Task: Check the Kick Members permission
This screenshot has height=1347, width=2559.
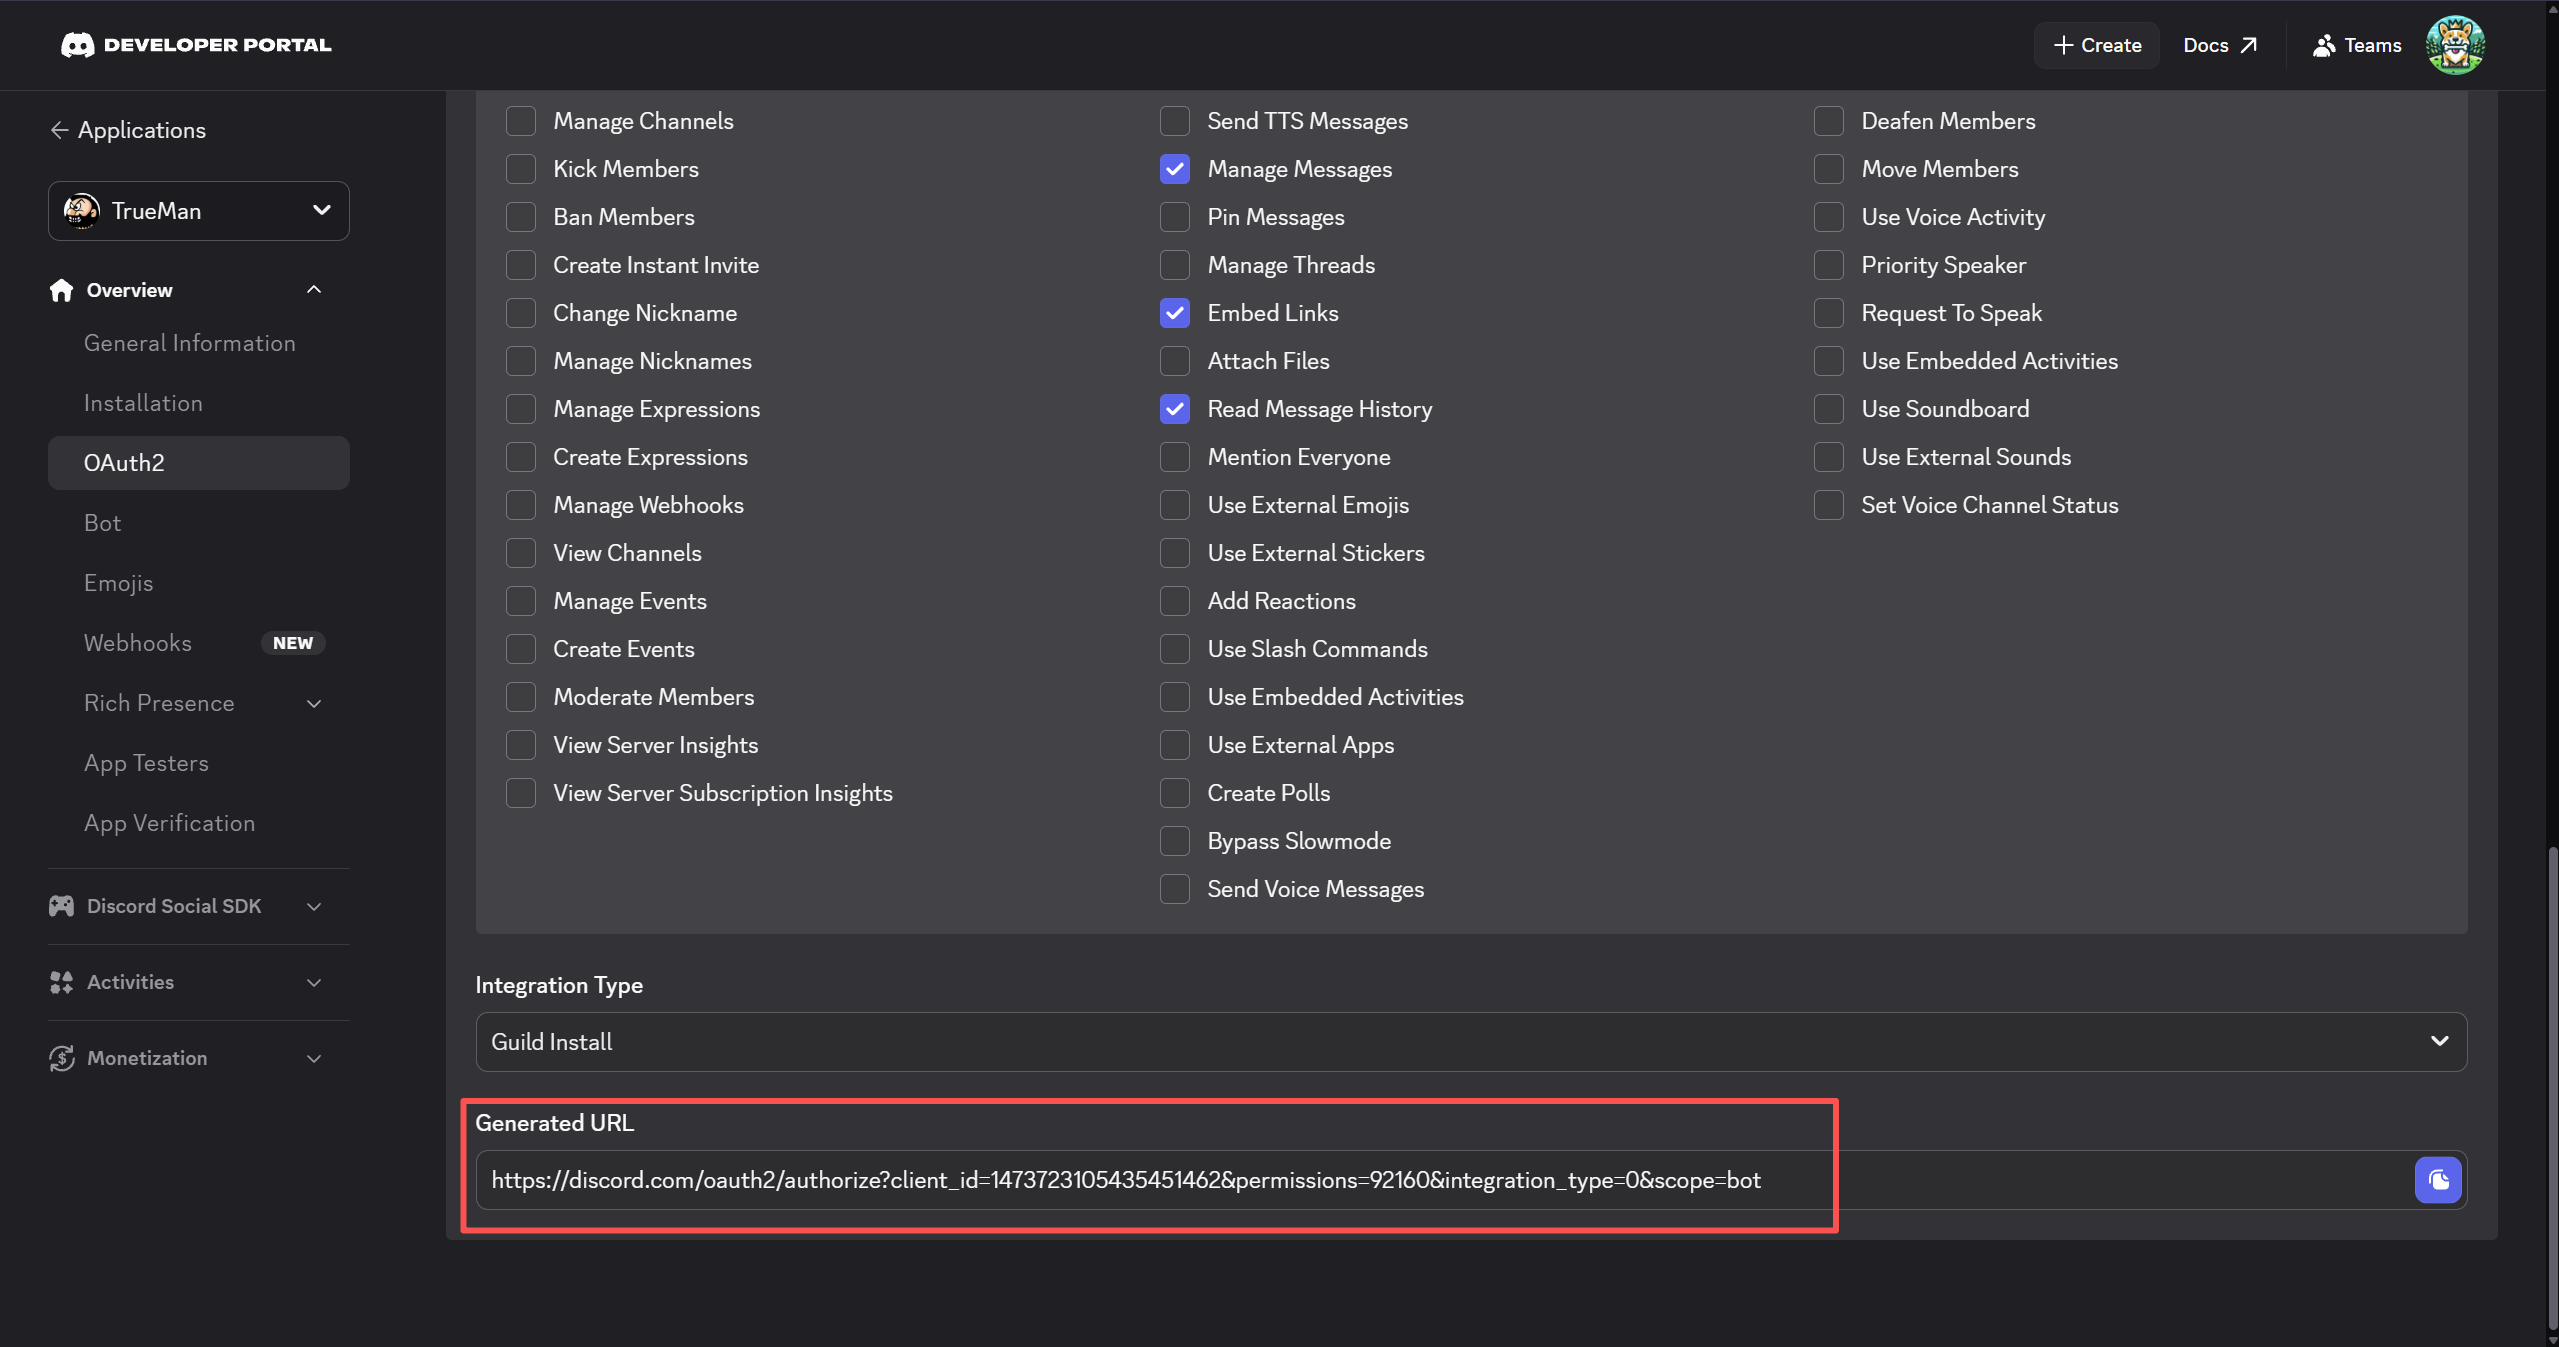Action: click(x=520, y=169)
